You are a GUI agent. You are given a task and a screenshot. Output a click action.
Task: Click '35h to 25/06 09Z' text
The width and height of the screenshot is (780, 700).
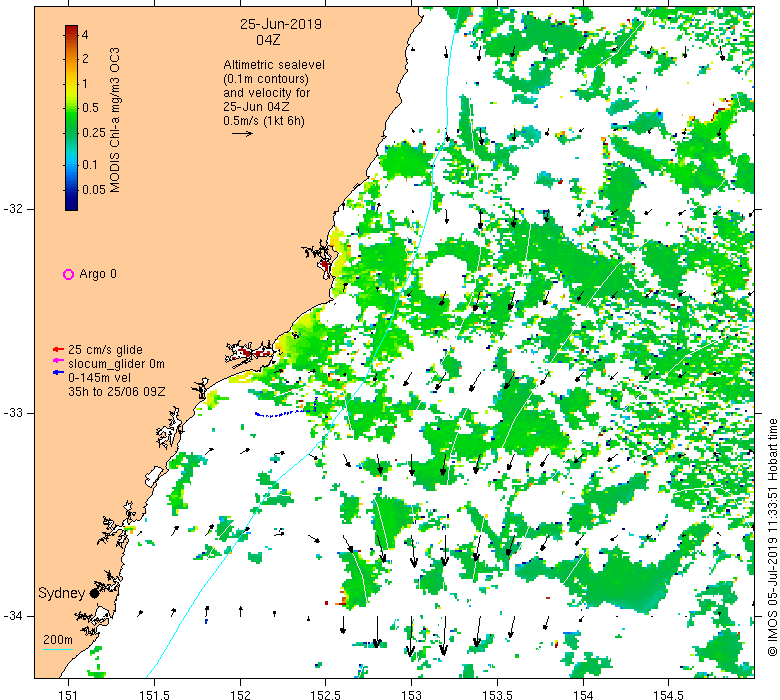[117, 392]
